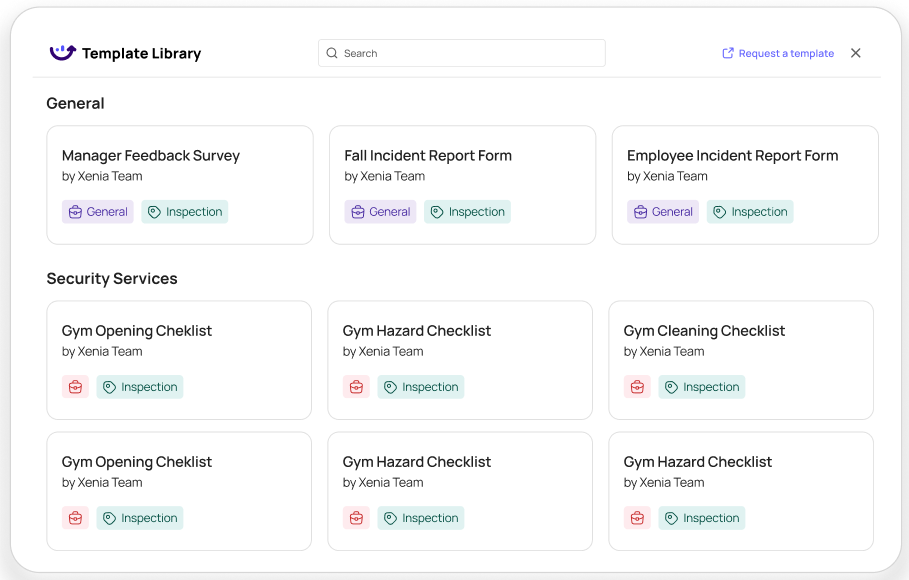
Task: Click General briefcase tag on Manager Feedback Survey
Action: (98, 212)
